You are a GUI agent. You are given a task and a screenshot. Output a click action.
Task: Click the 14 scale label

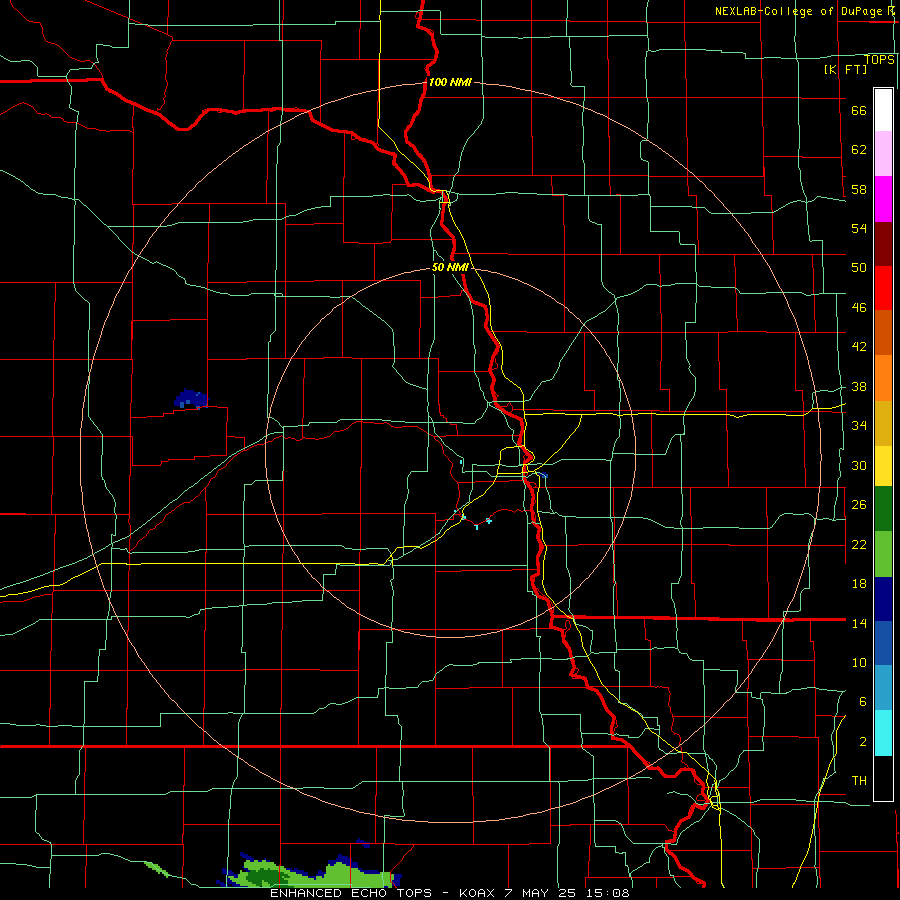click(859, 623)
